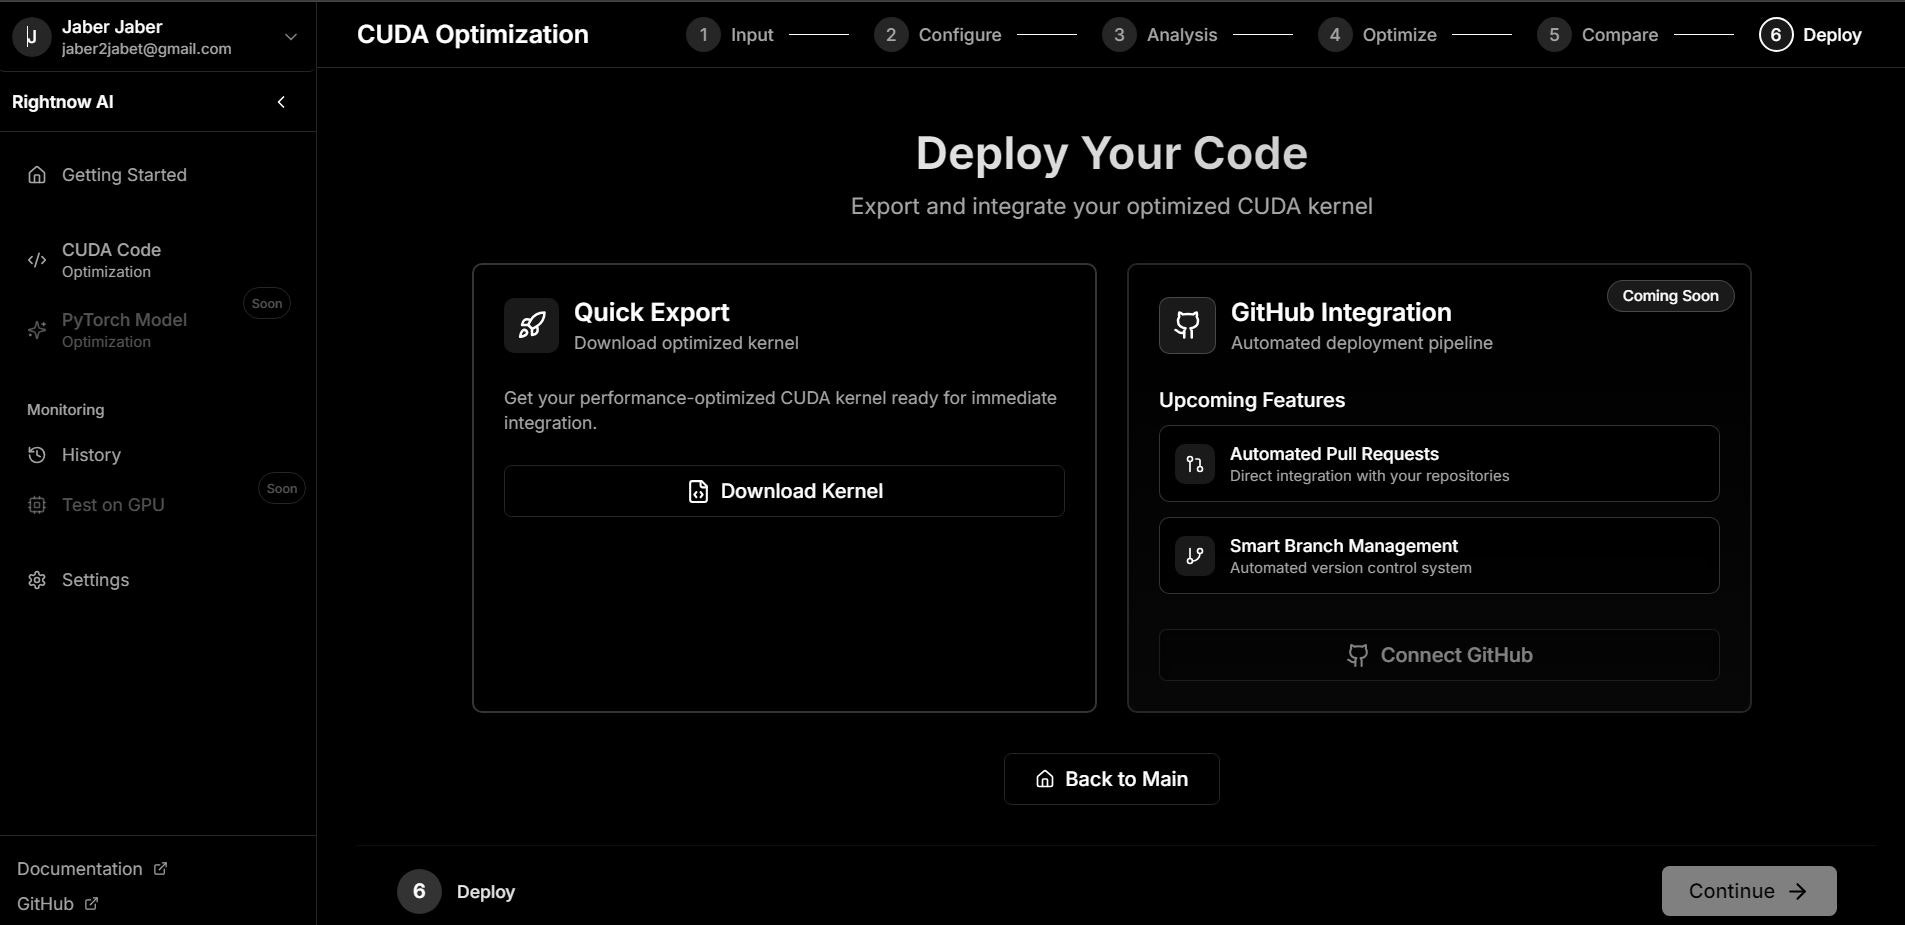Click the GitHub Integration logo icon
Screen dimensions: 1905x925
click(x=1187, y=325)
